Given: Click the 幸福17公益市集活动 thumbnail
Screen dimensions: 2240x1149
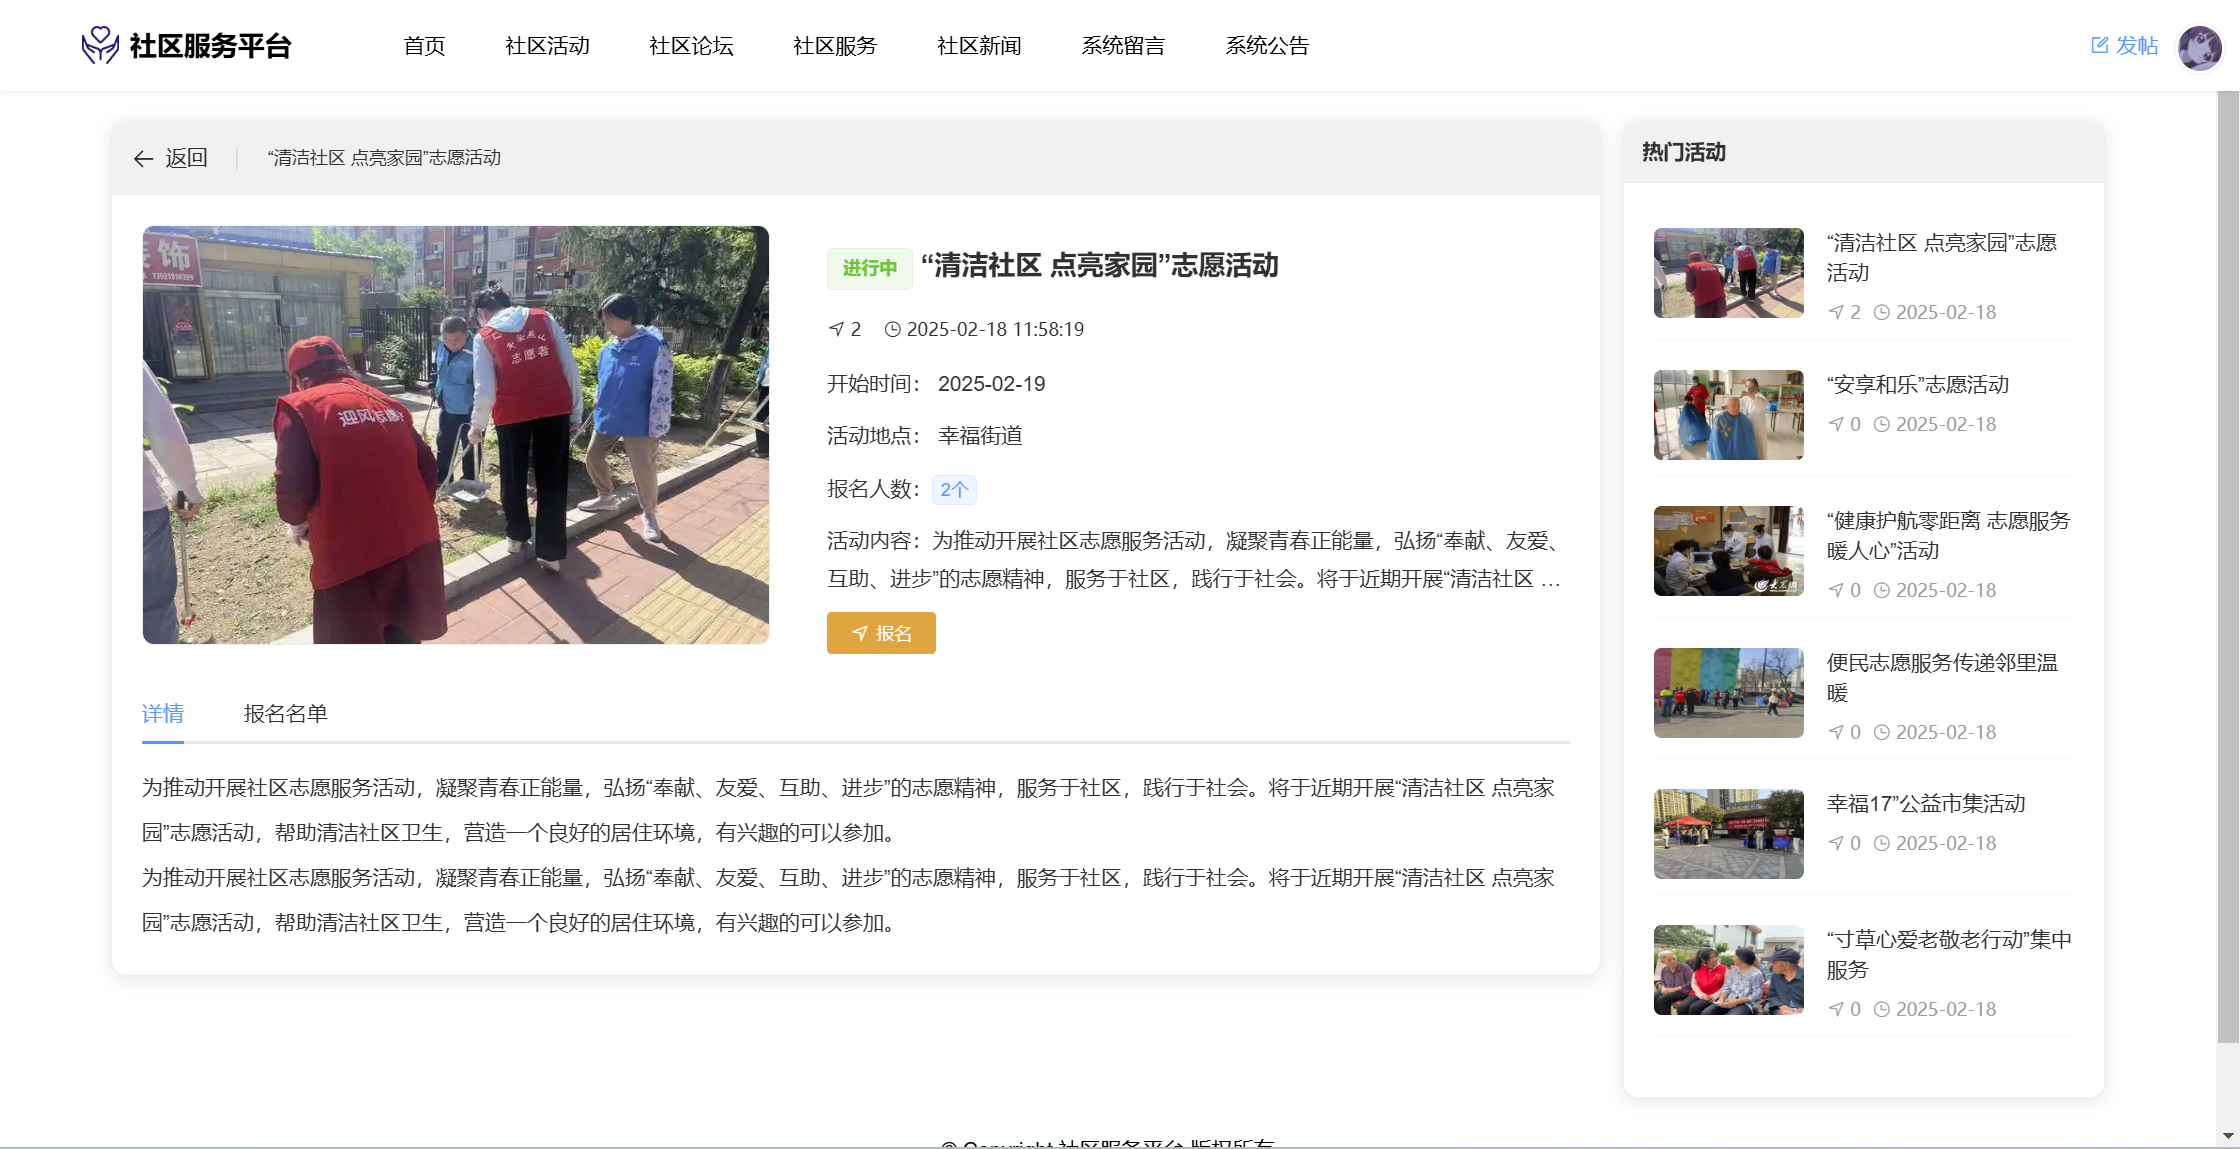Looking at the screenshot, I should [x=1728, y=834].
